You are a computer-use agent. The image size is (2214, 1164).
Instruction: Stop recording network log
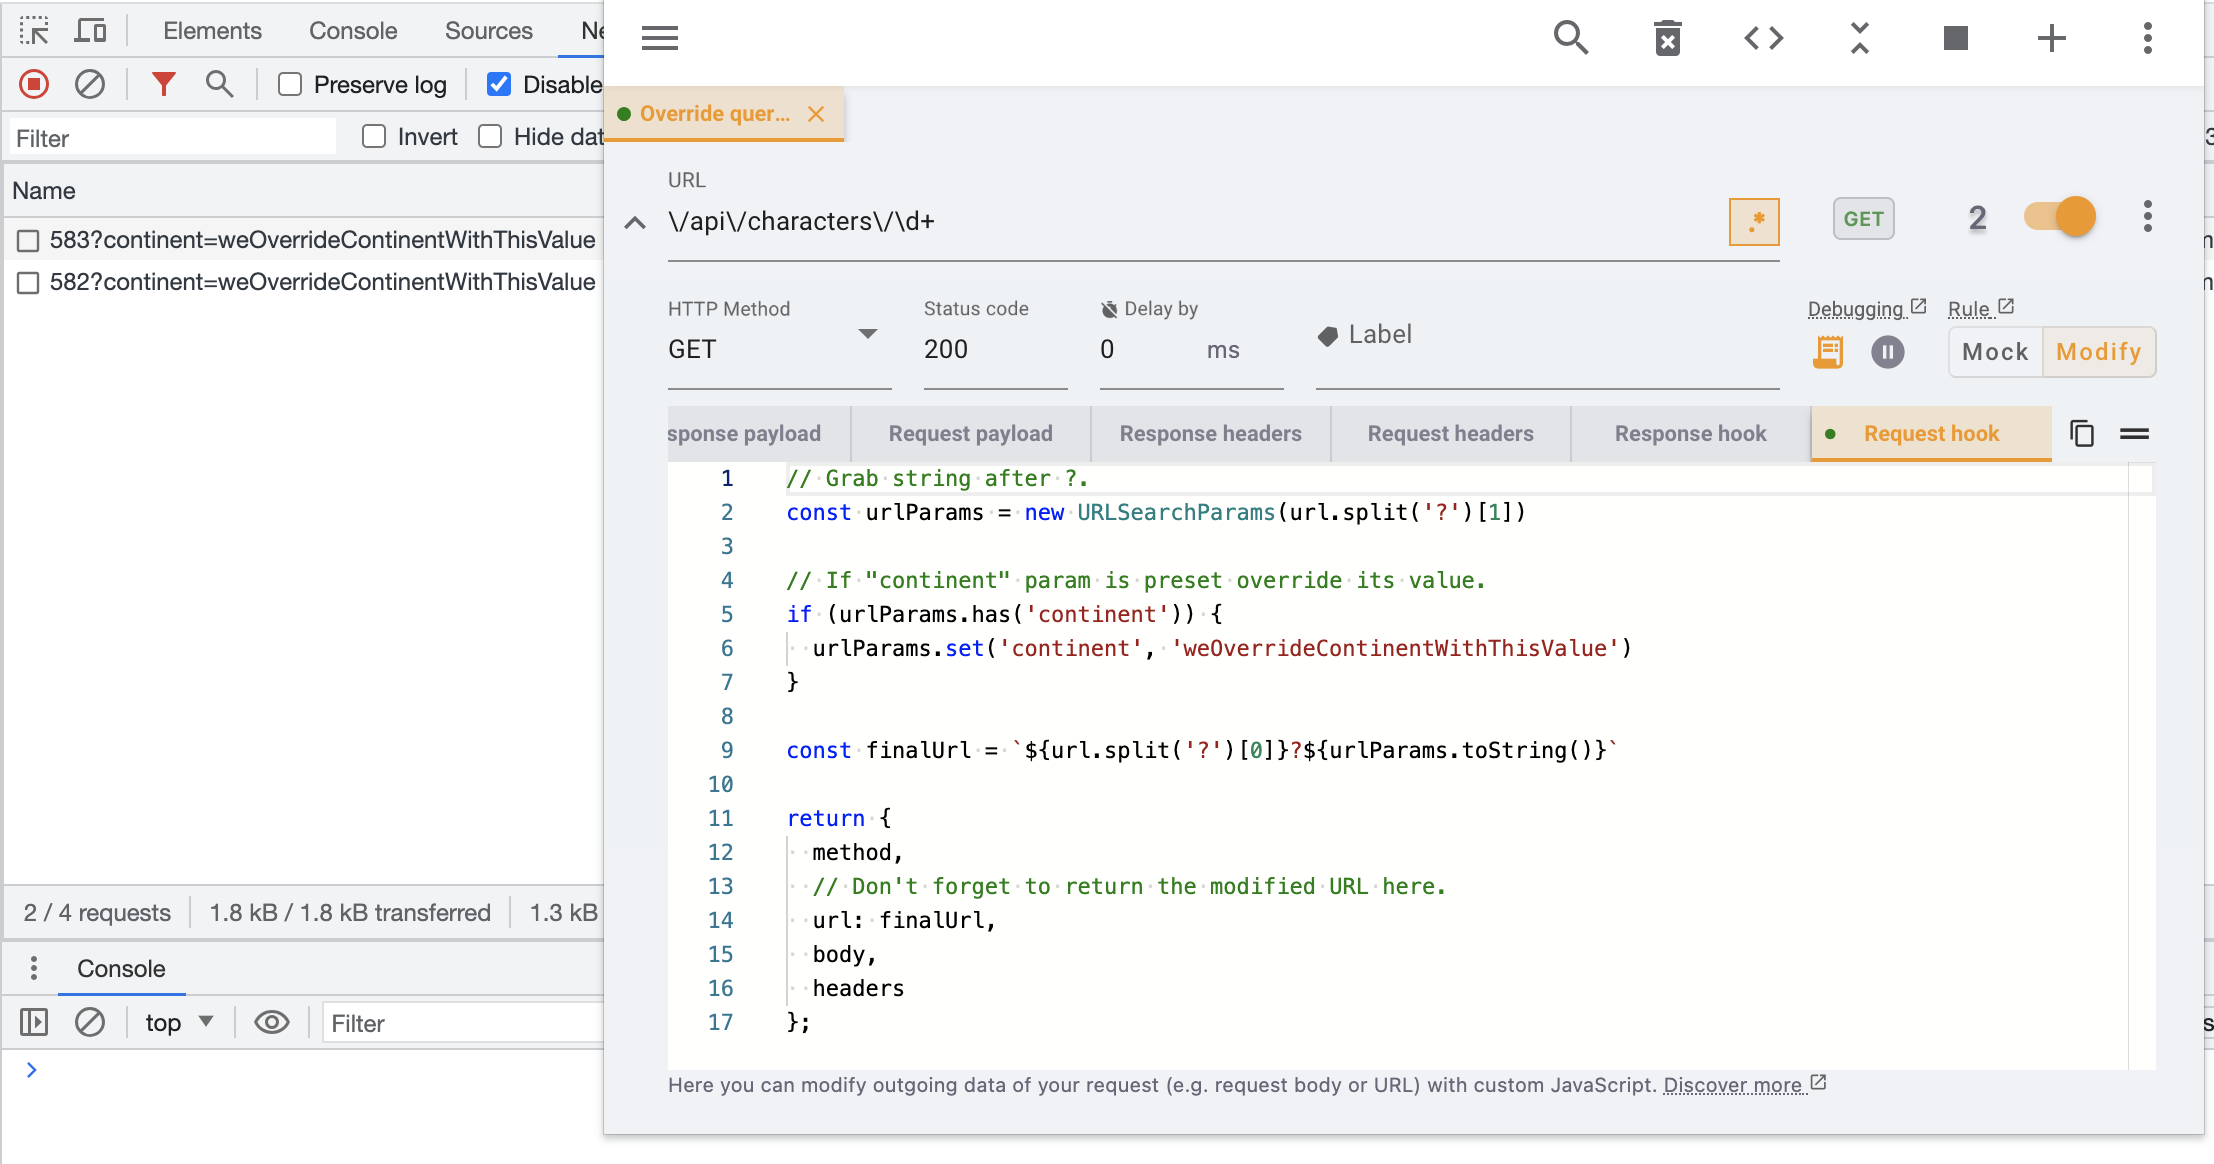(34, 85)
